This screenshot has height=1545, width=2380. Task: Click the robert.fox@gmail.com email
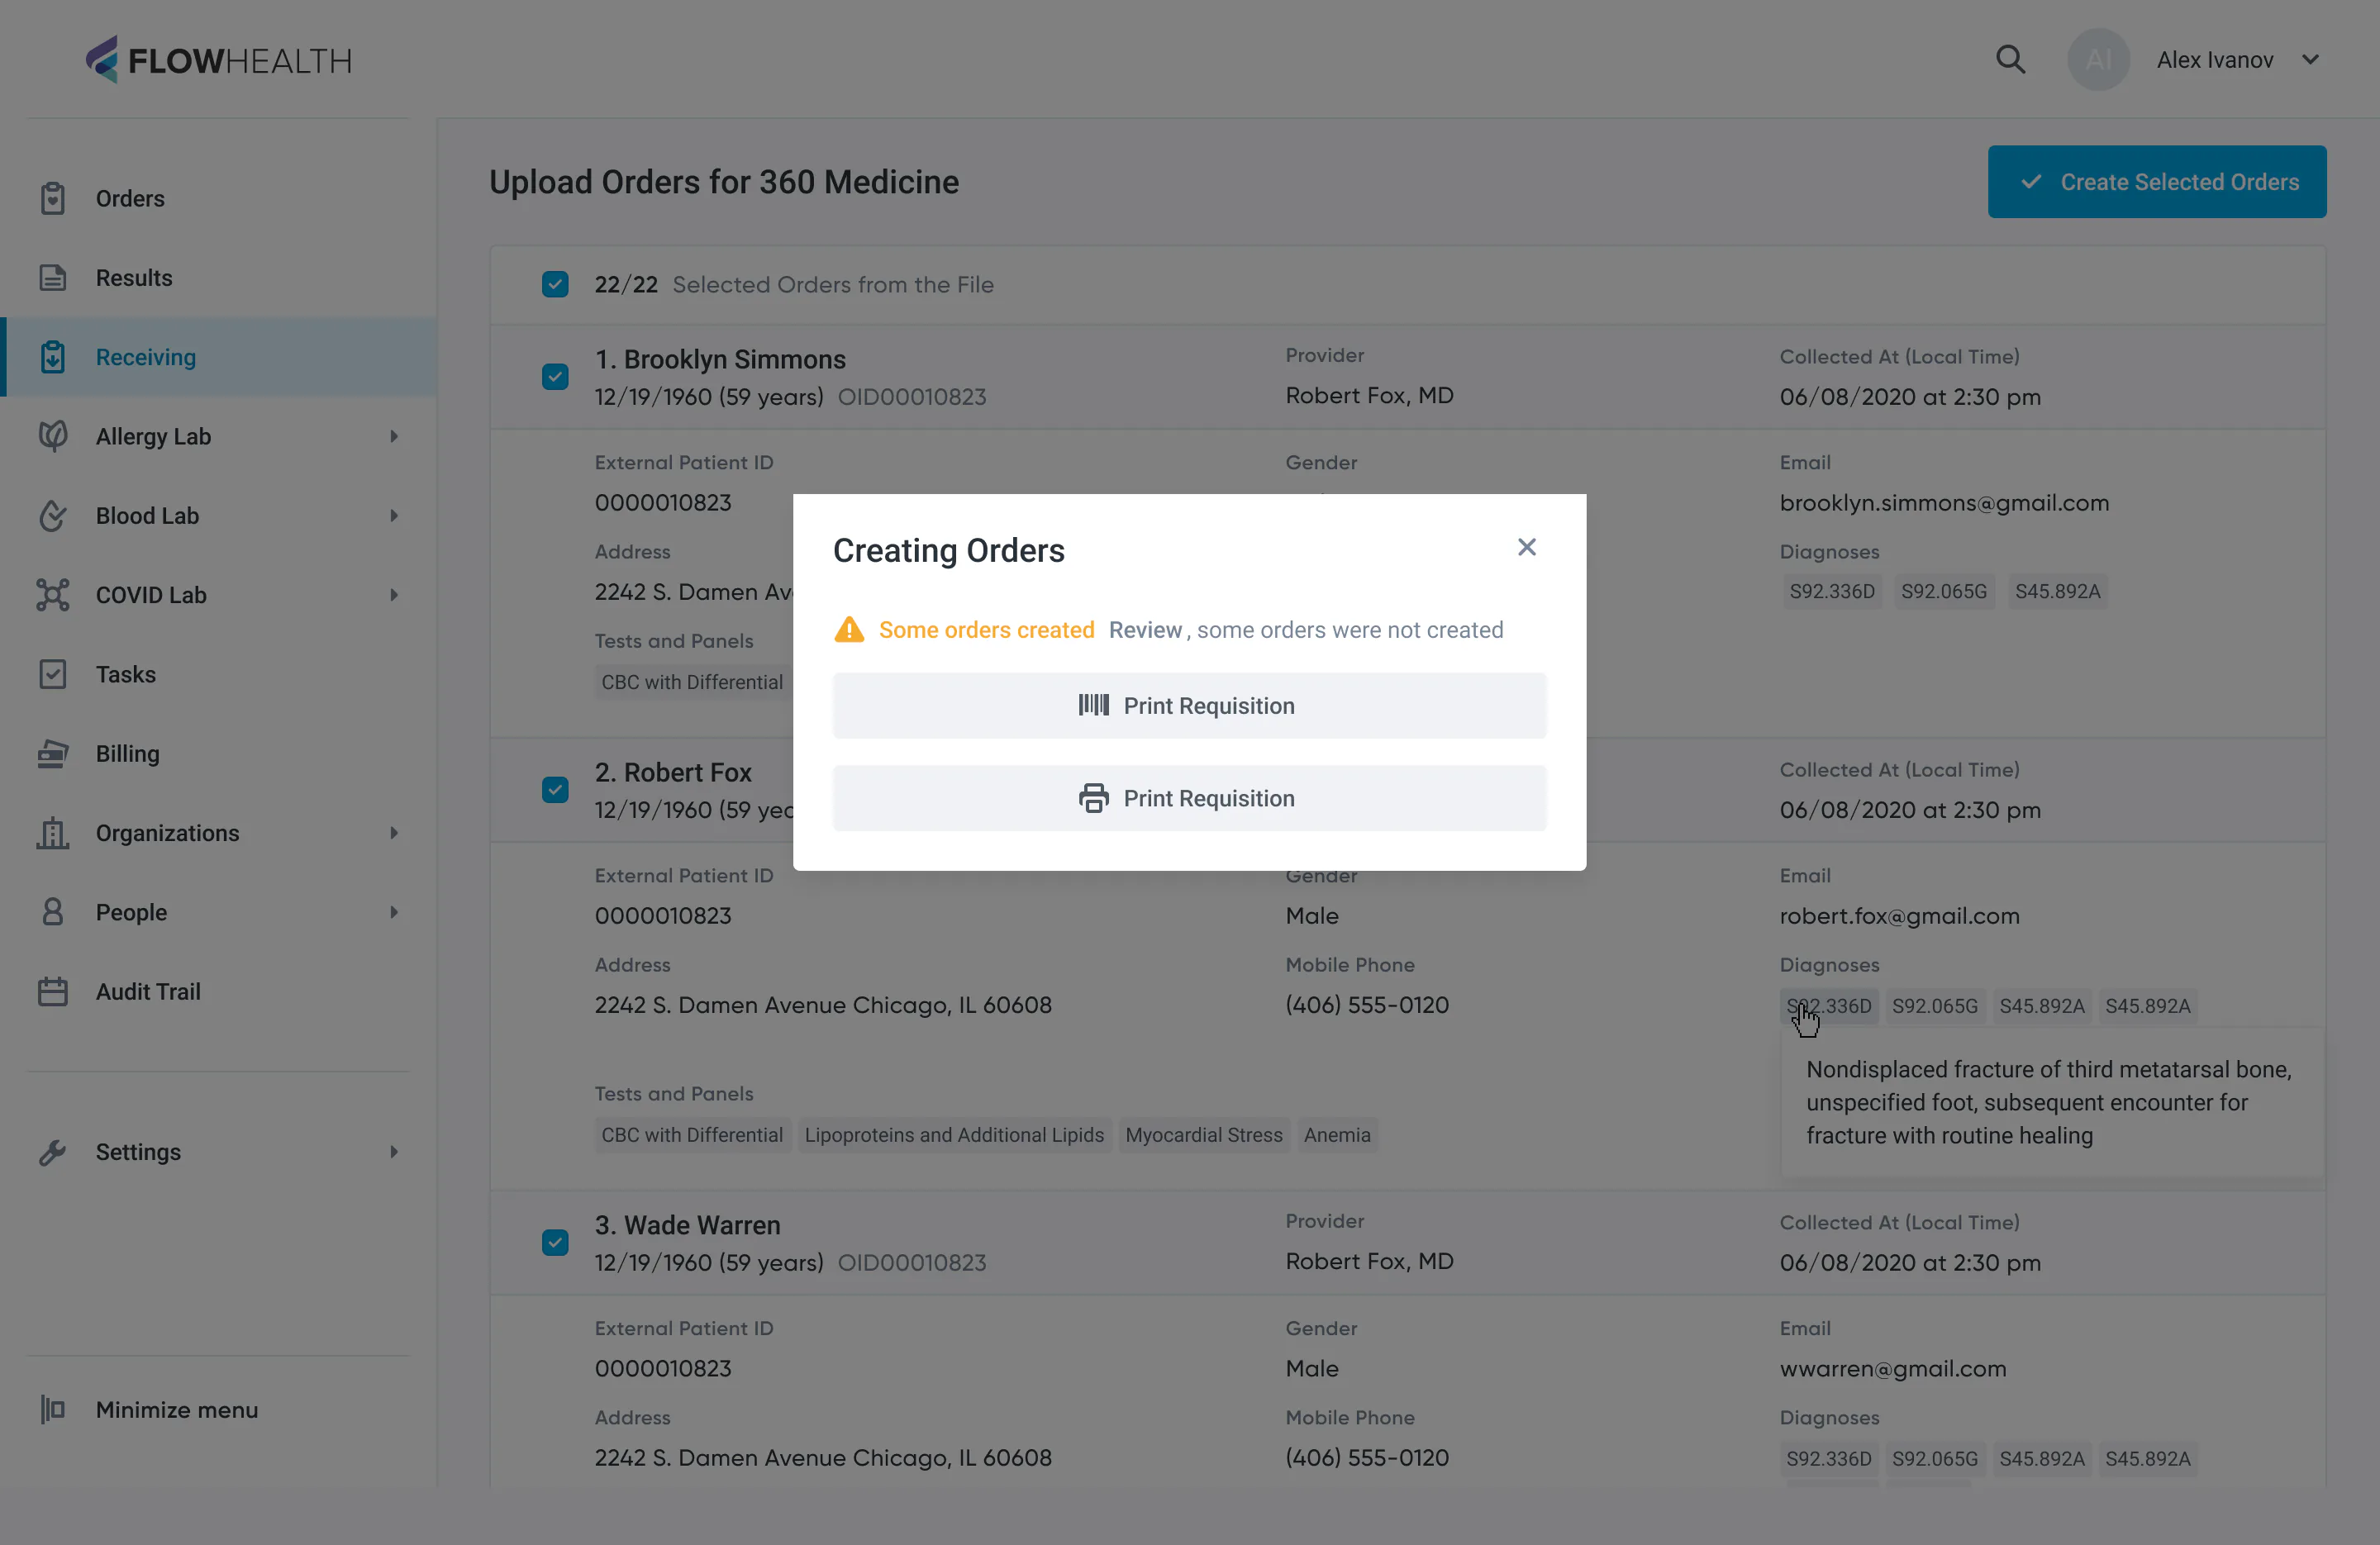(1899, 916)
